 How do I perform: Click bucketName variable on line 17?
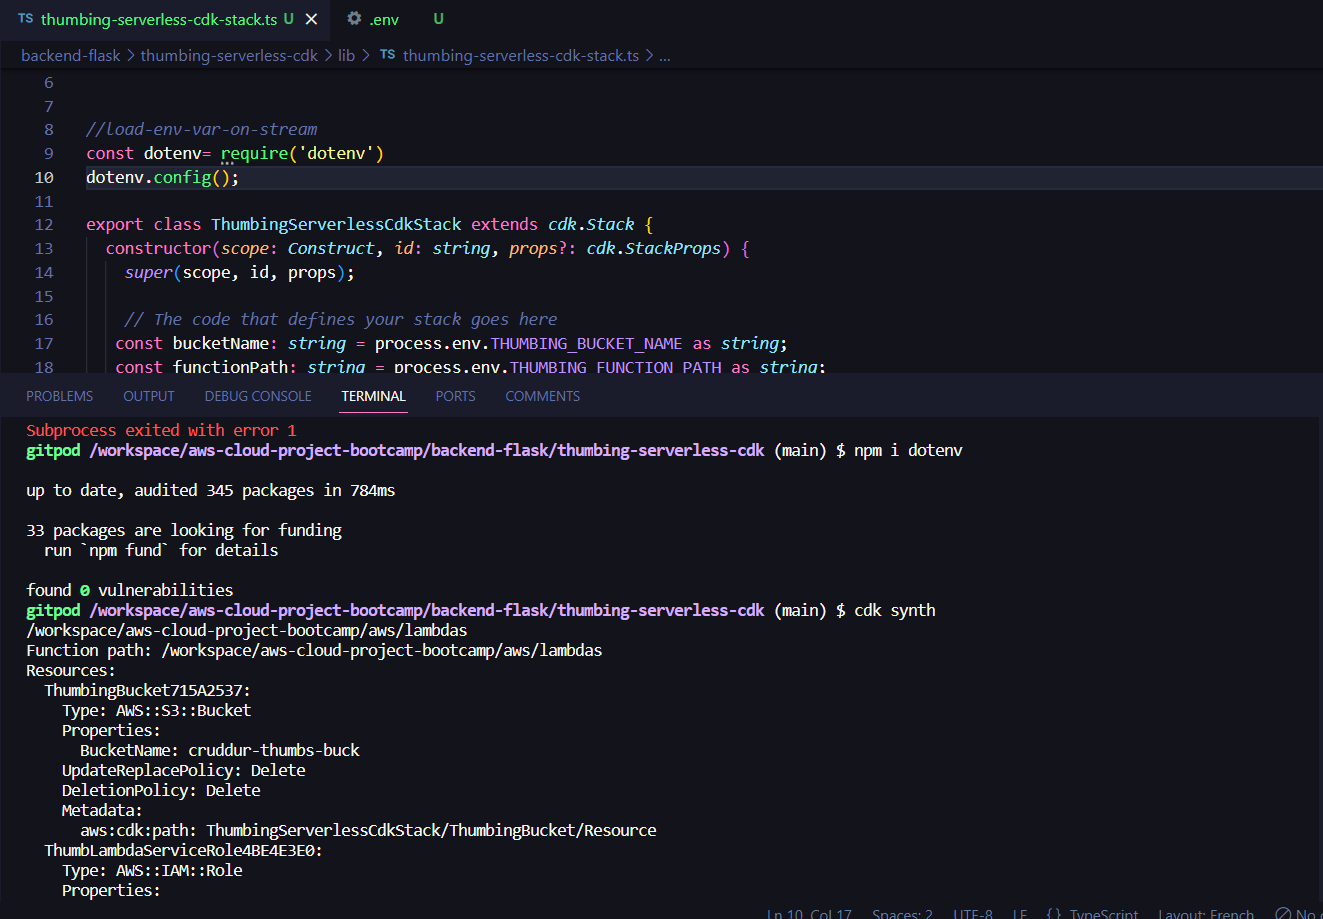coord(221,344)
